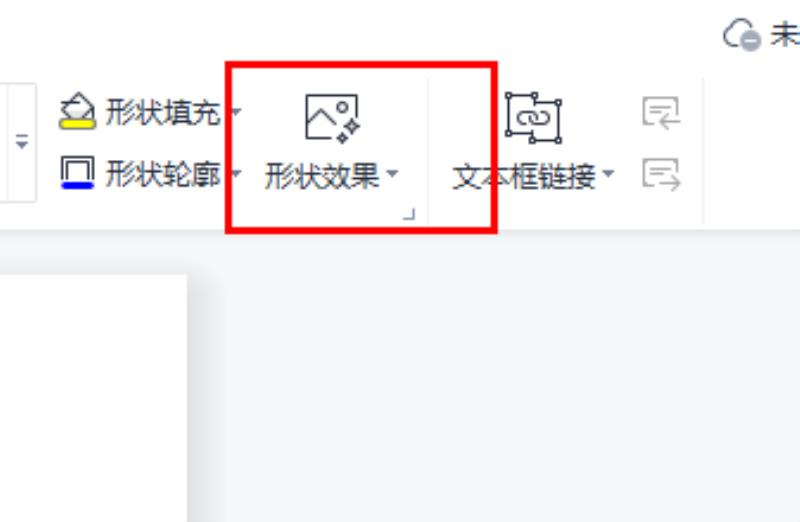This screenshot has height=522, width=800.
Task: Click the 形状填充 text label
Action: (x=163, y=112)
